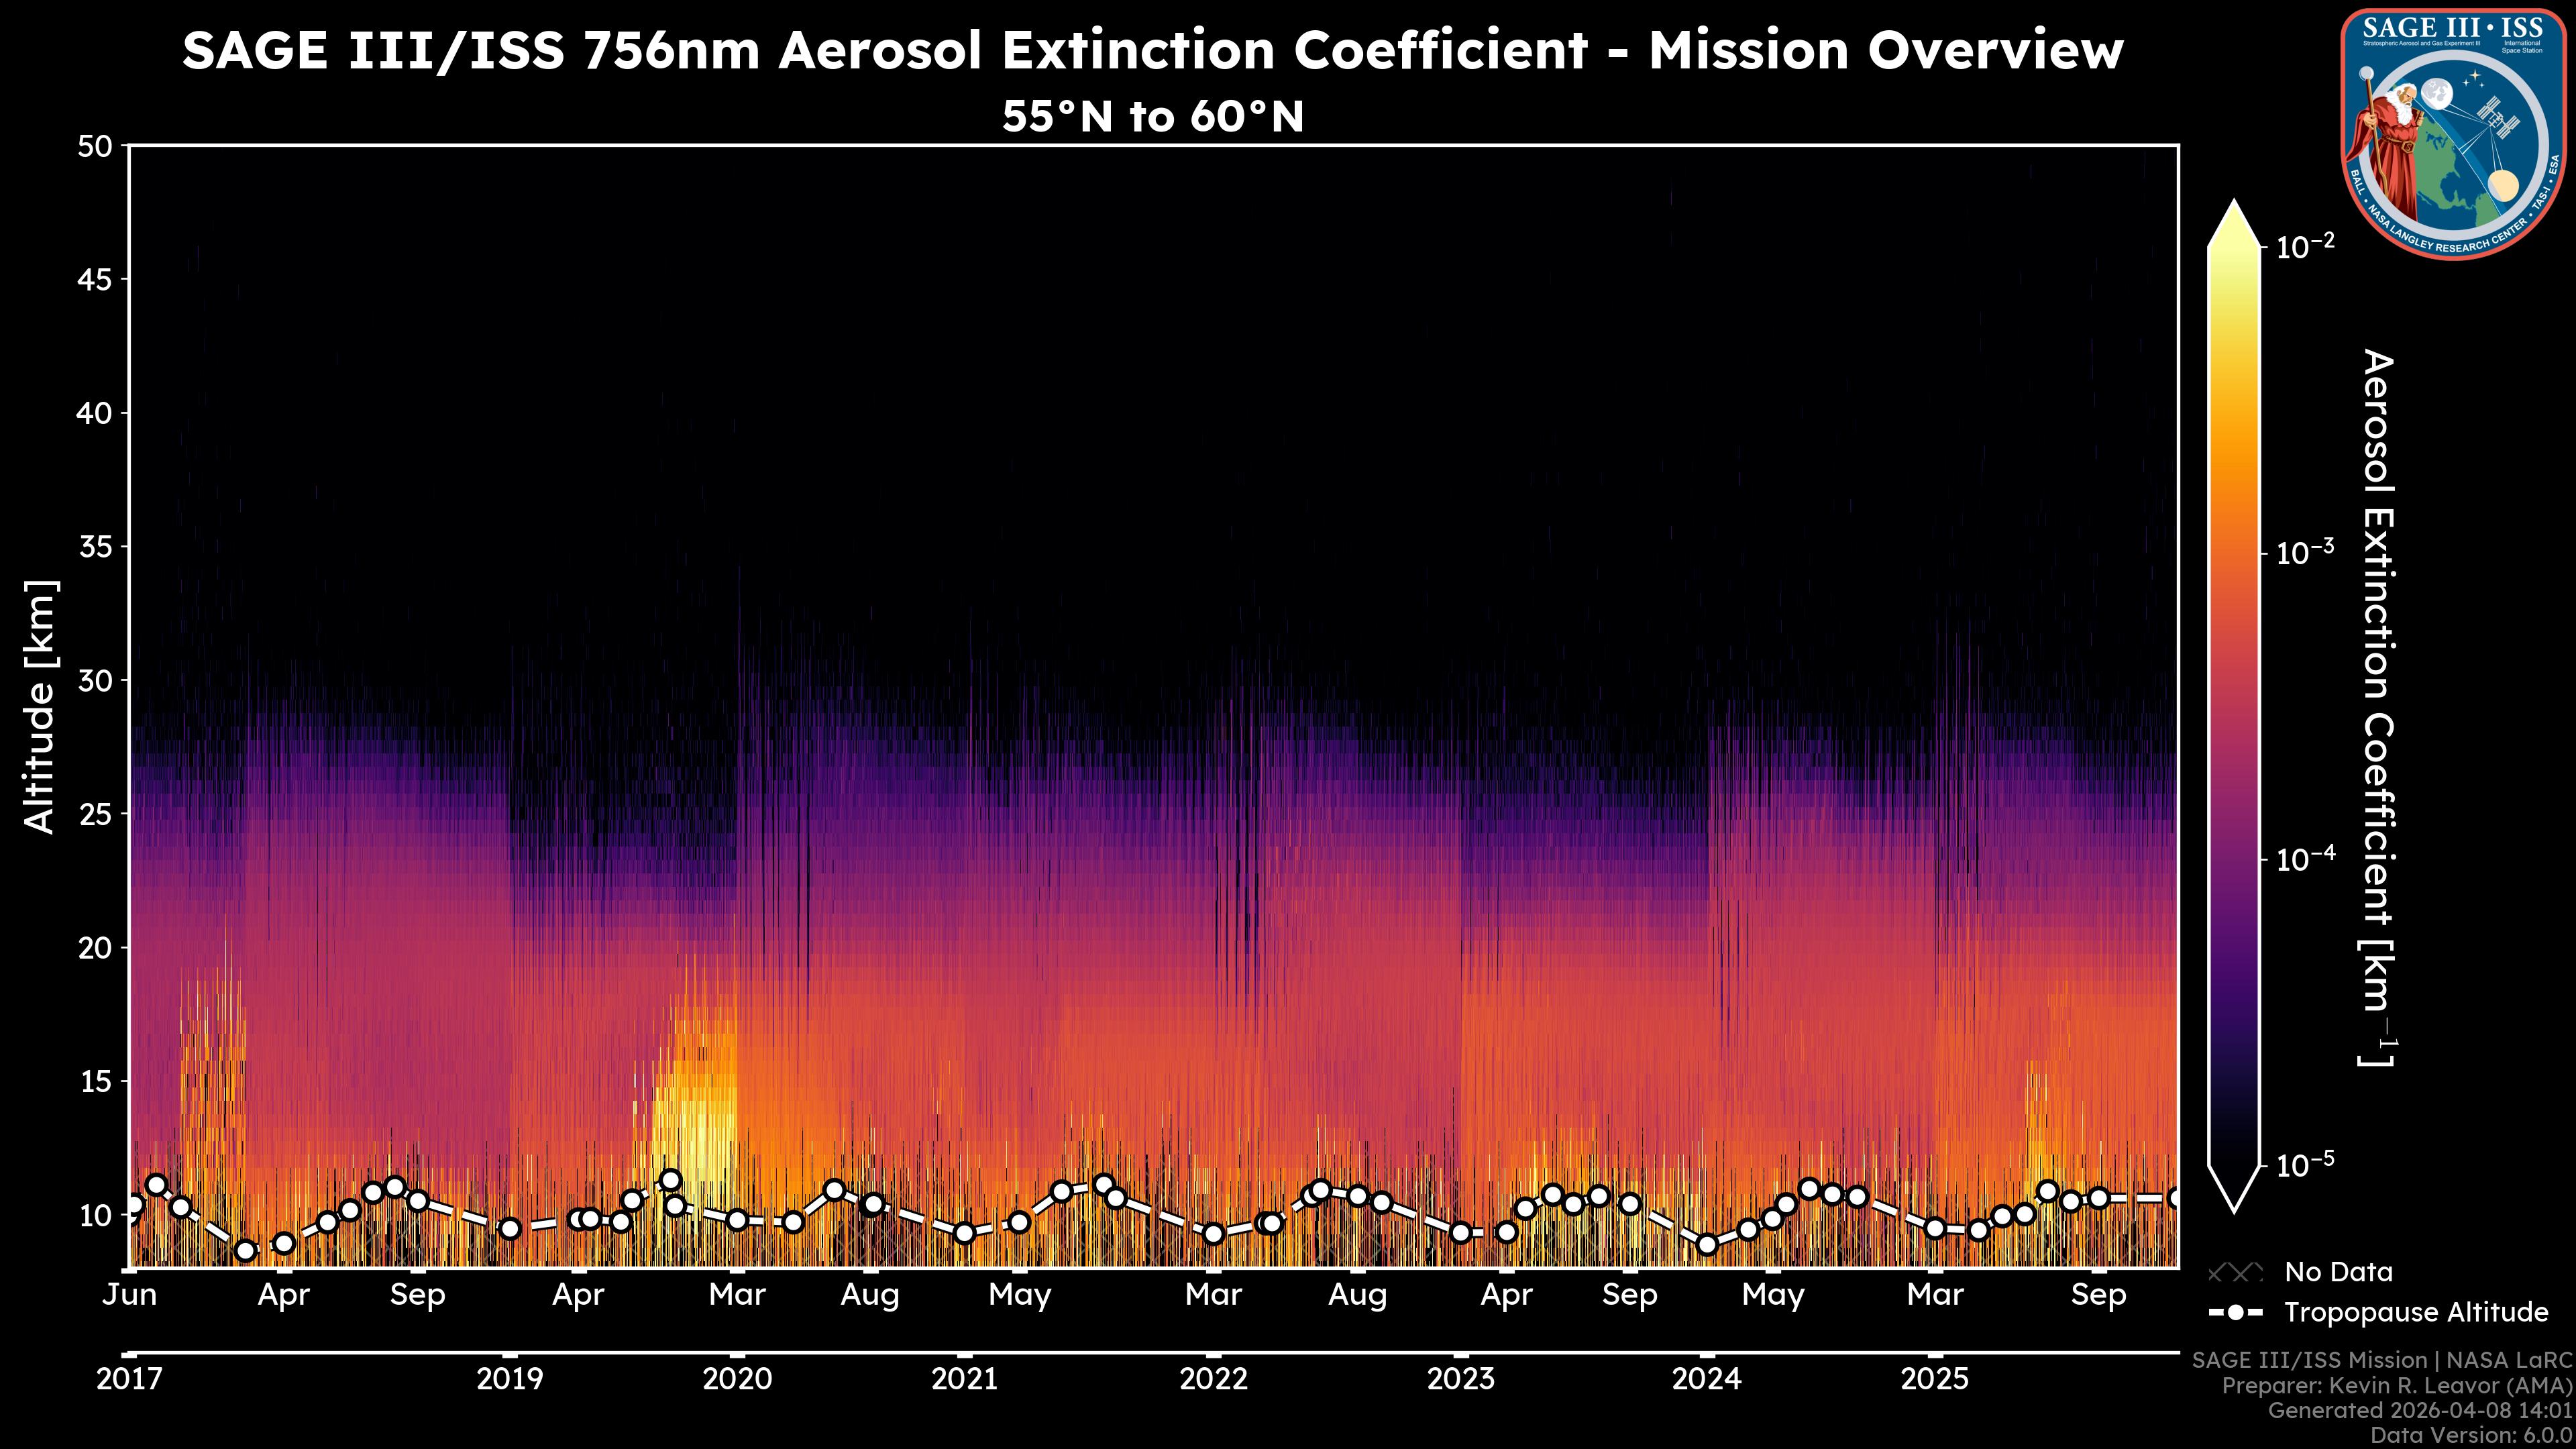Click the 50 km altitude tick label
The height and width of the screenshot is (1449, 2576).
point(95,147)
